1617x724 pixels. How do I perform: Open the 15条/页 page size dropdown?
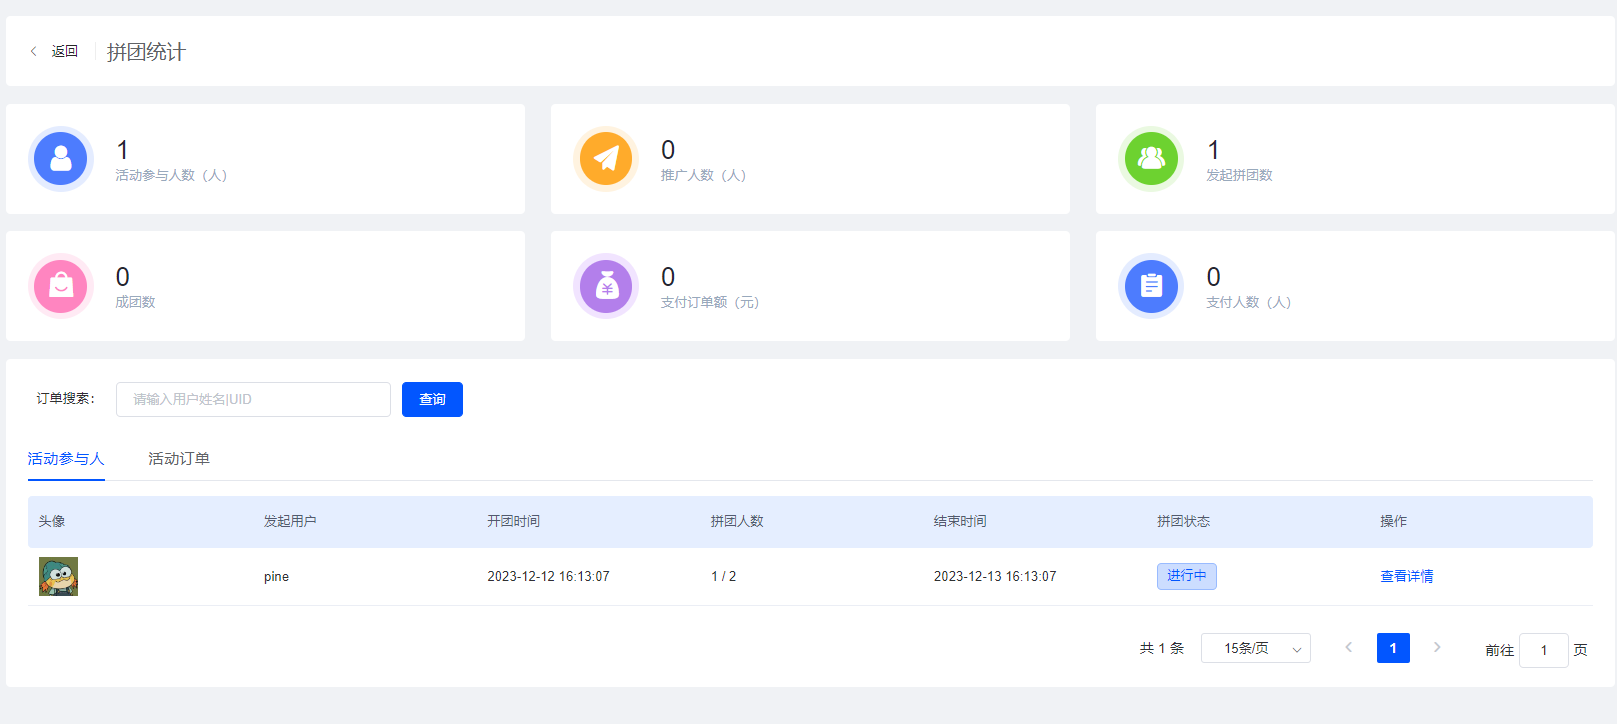[1256, 648]
